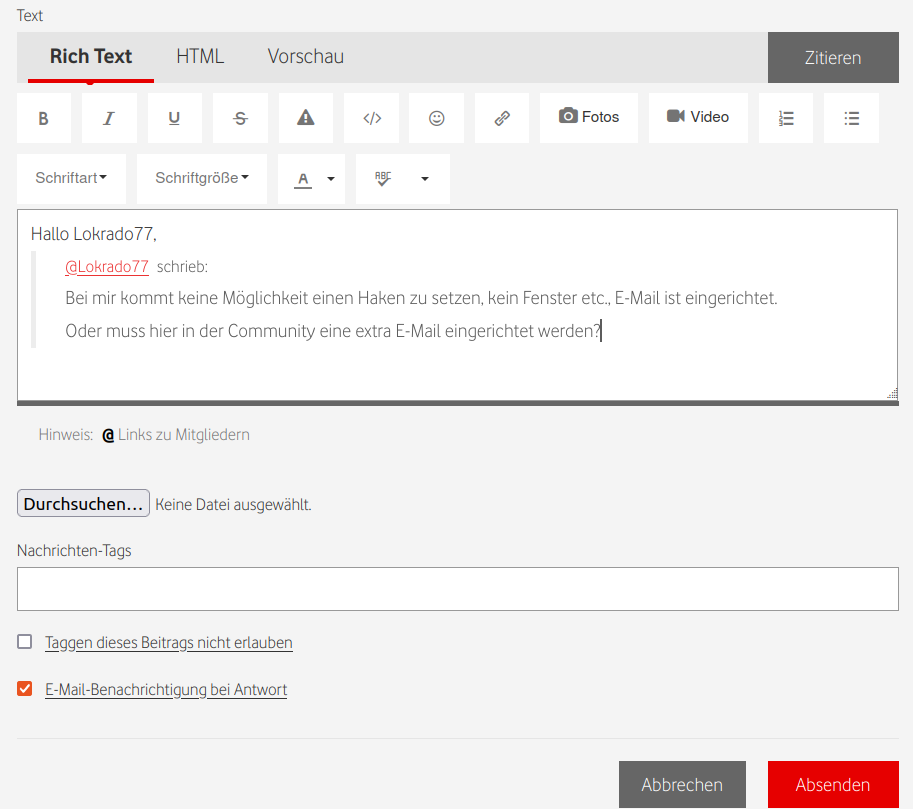
Task: Apply italic formatting
Action: (x=109, y=118)
